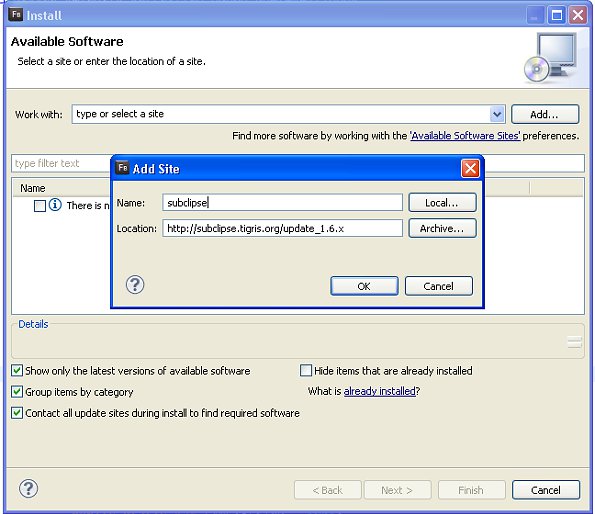Image resolution: width=595 pixels, height=514 pixels.
Task: Cancel the Install wizard
Action: point(546,490)
